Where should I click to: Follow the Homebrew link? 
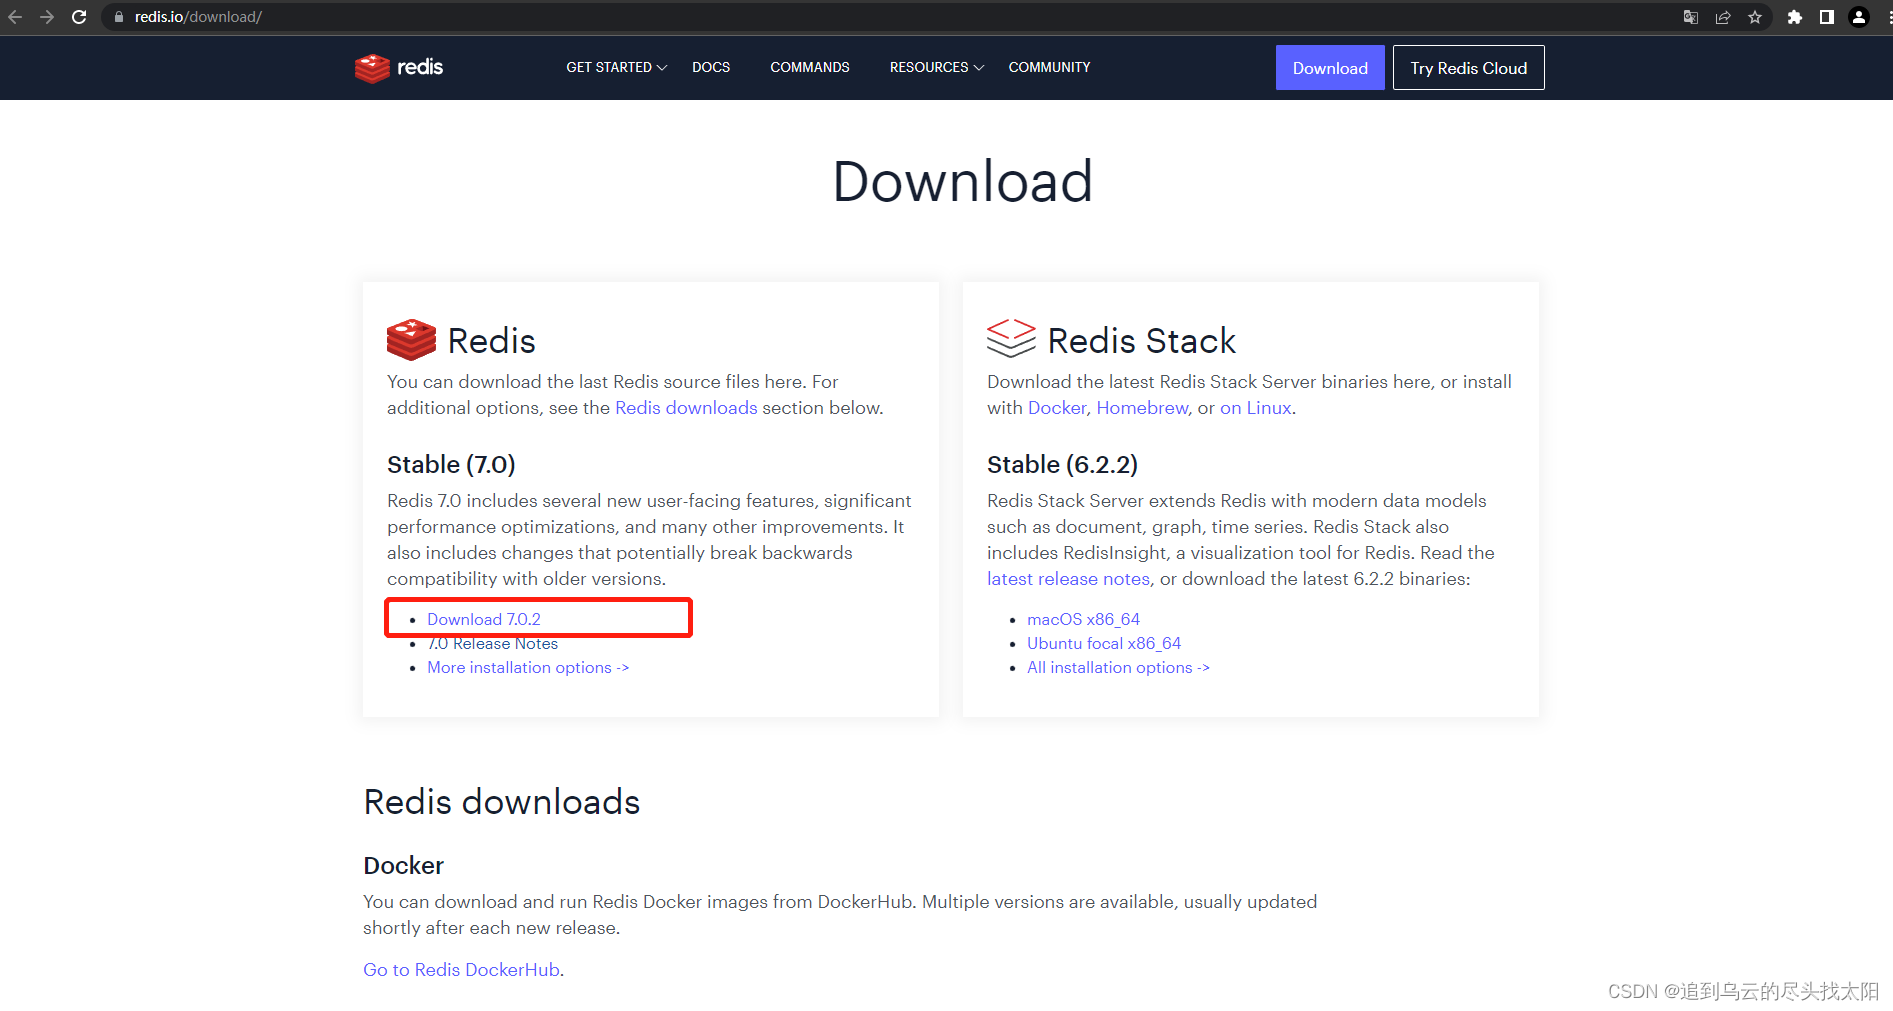pos(1142,408)
